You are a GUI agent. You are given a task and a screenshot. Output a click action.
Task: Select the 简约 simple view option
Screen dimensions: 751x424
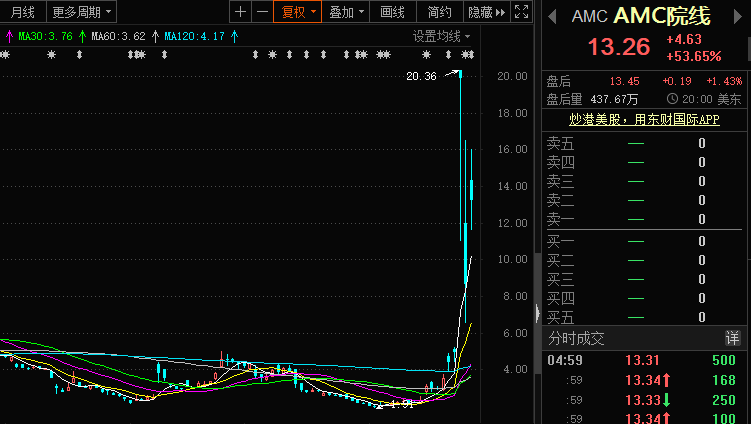click(x=439, y=12)
